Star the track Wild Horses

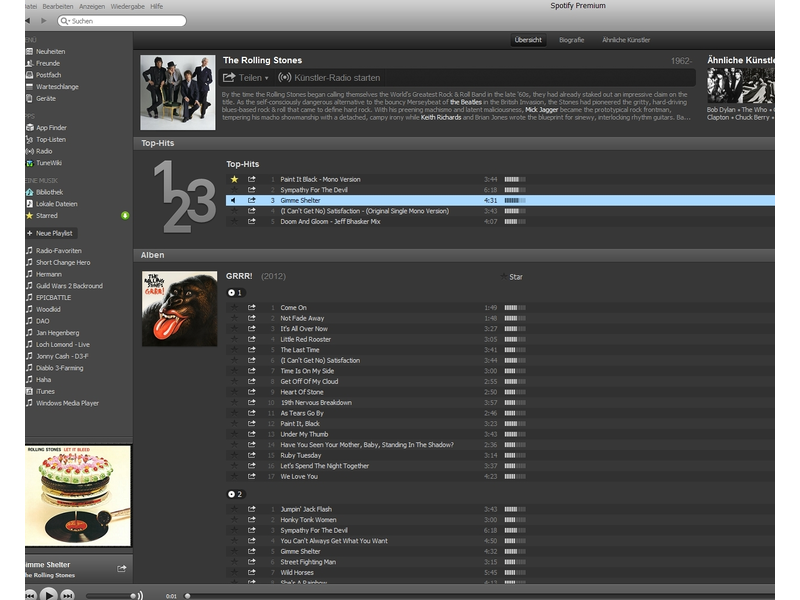coord(234,572)
